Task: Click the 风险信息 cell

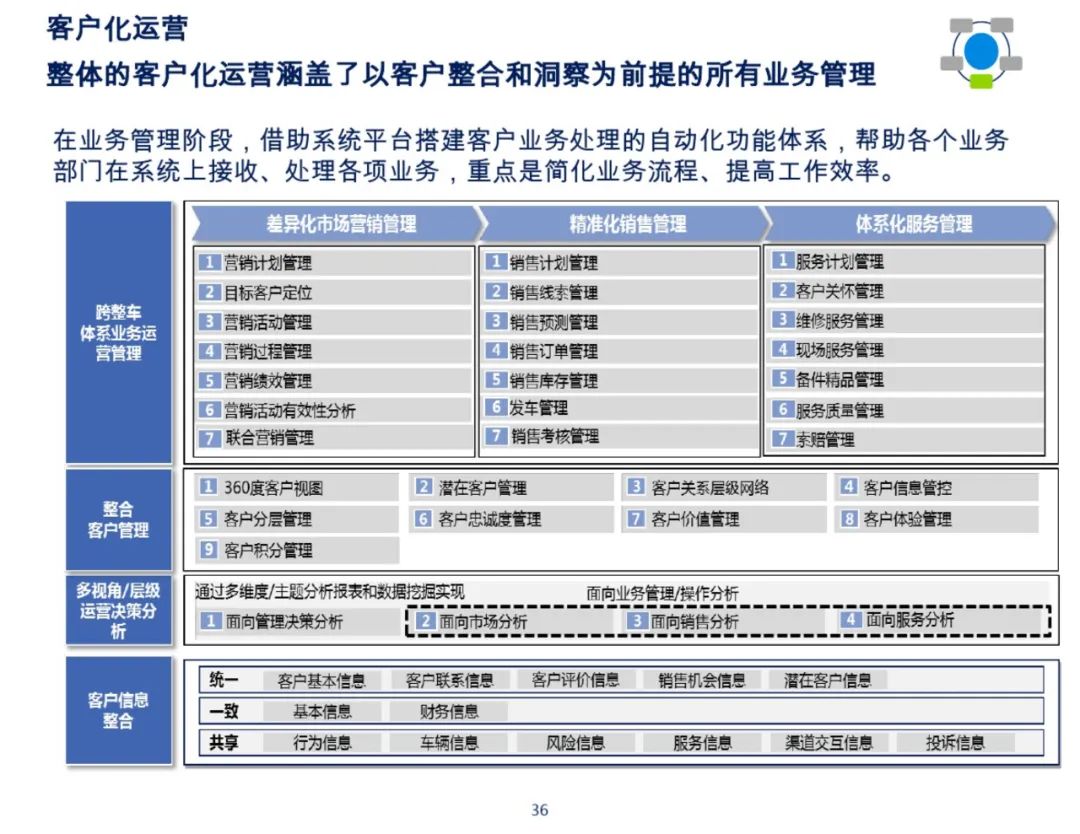Action: pos(575,742)
